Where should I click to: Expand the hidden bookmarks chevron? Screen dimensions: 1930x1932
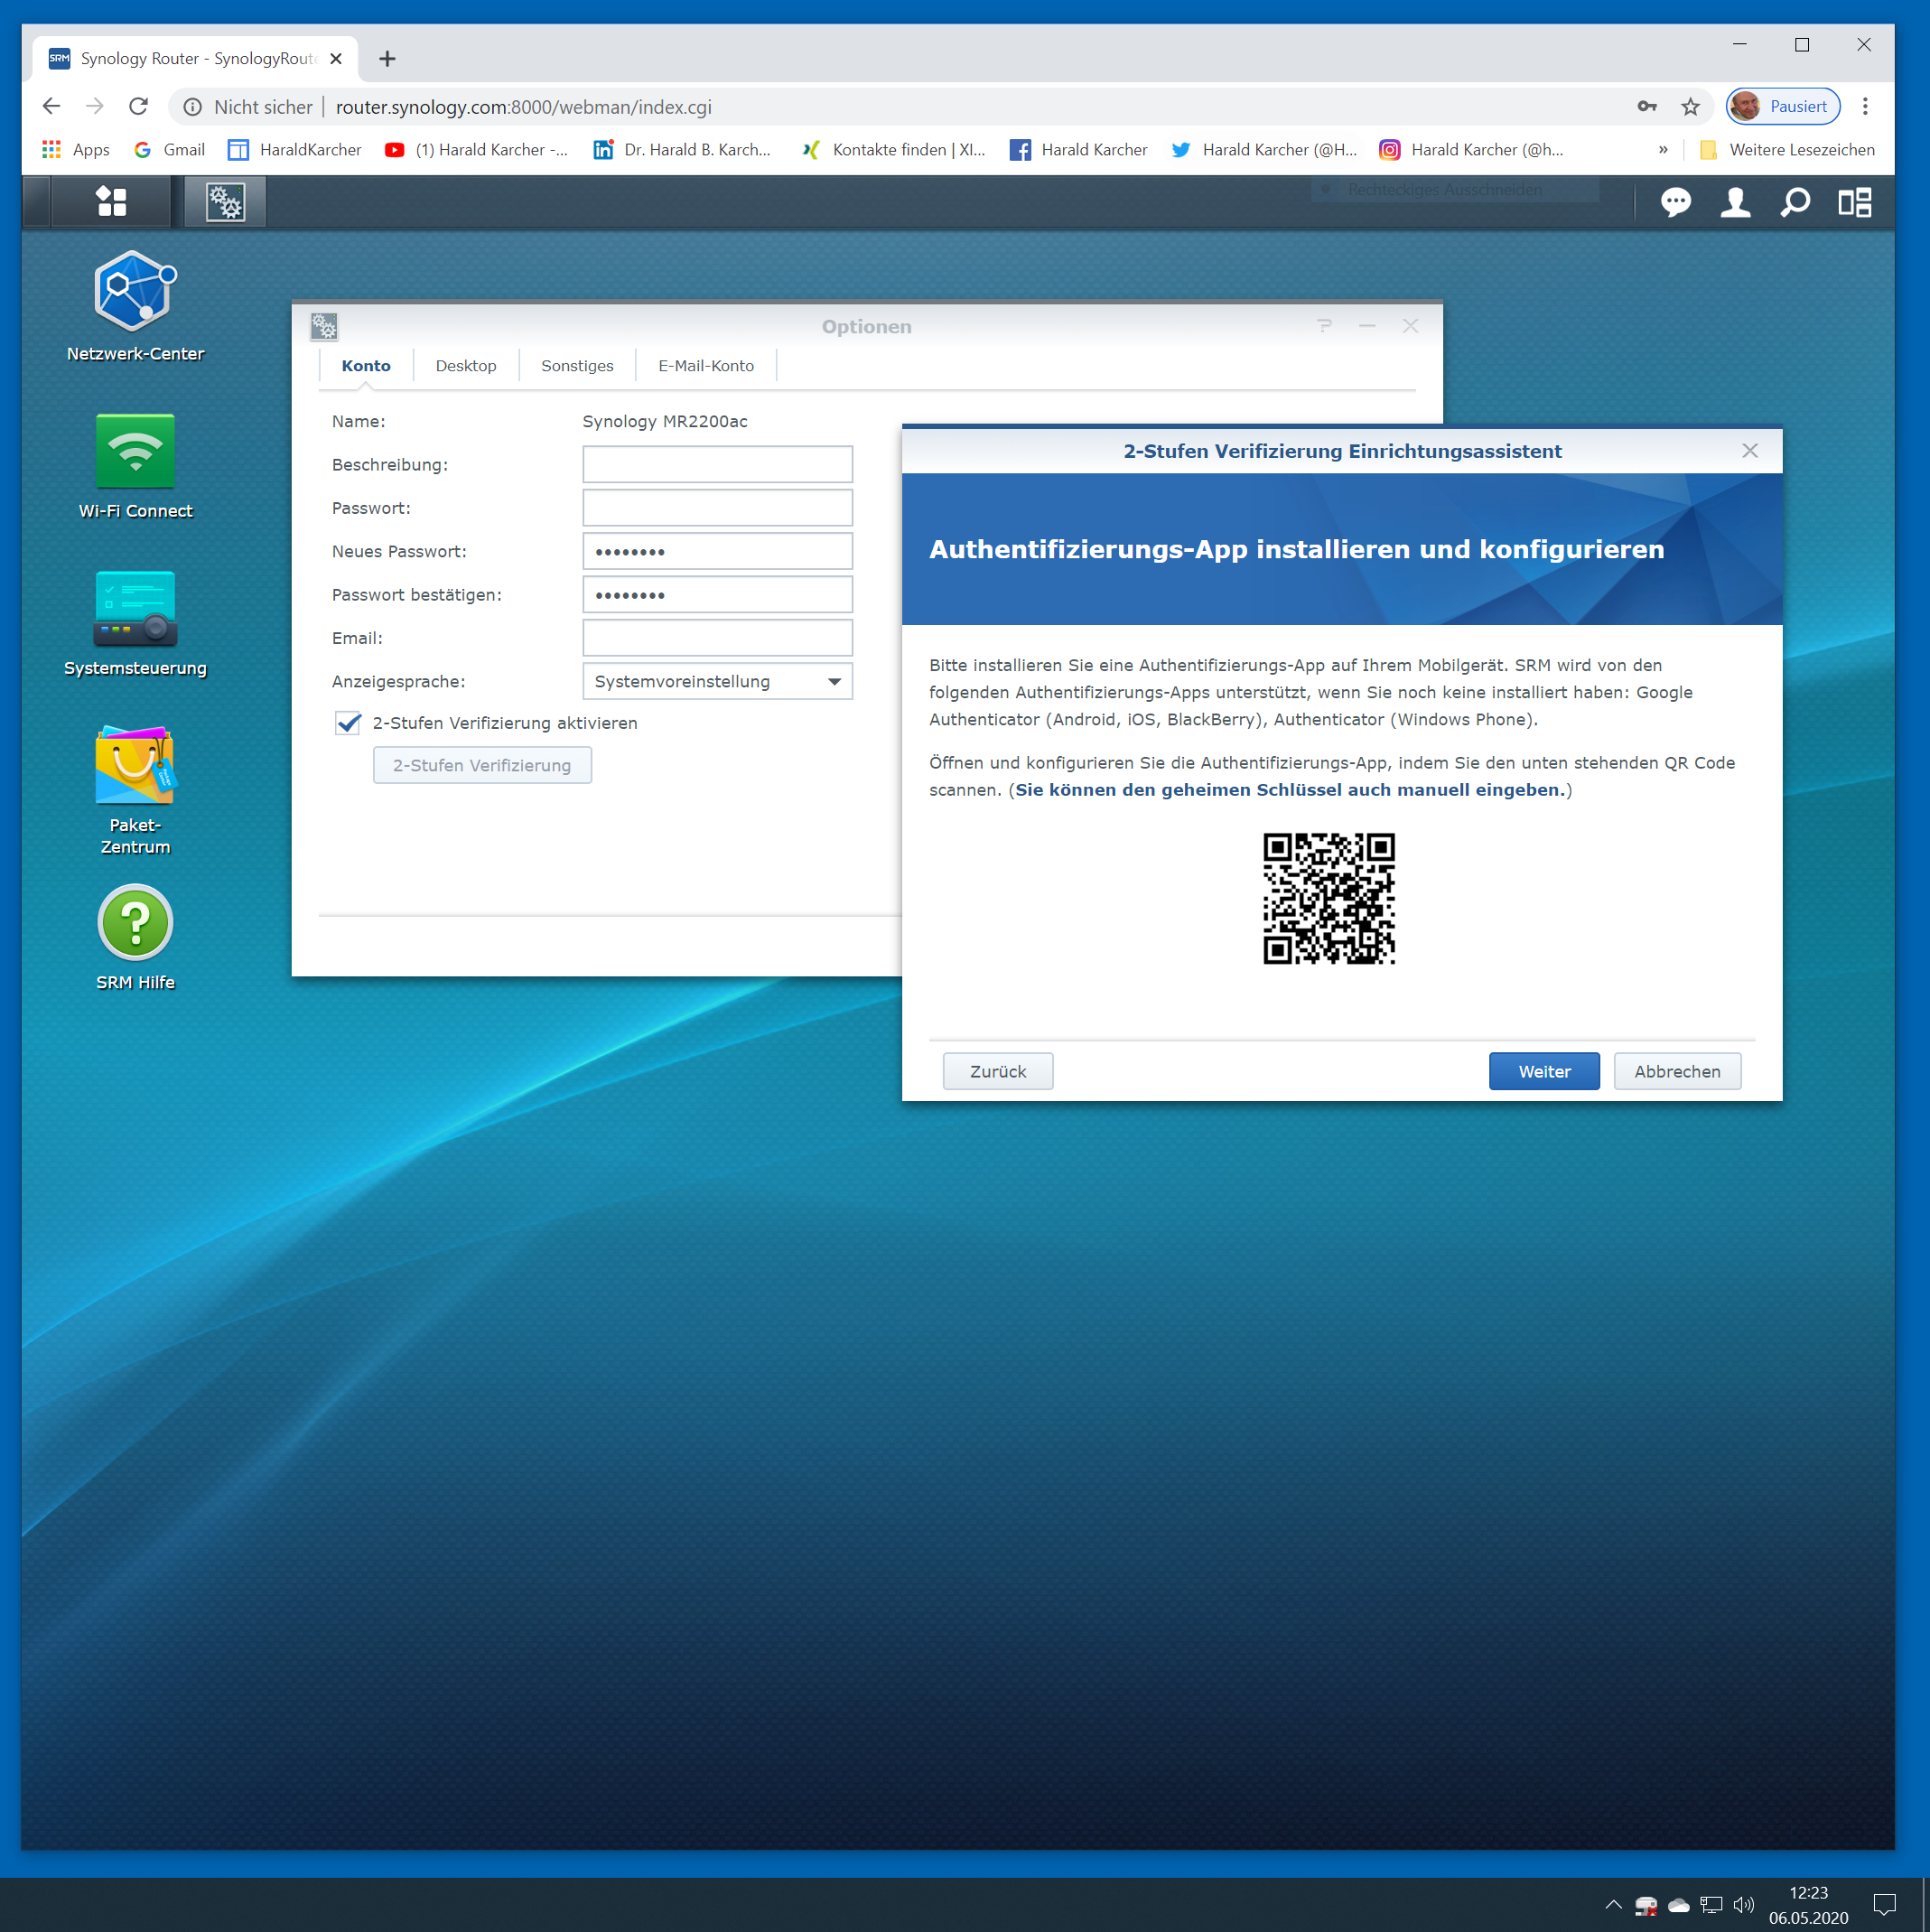[x=1663, y=150]
